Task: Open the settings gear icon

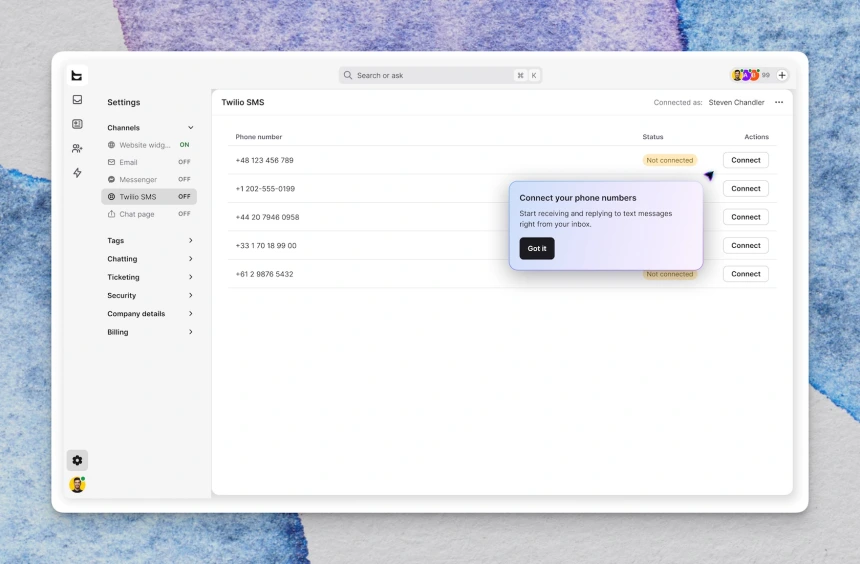Action: pyautogui.click(x=77, y=460)
